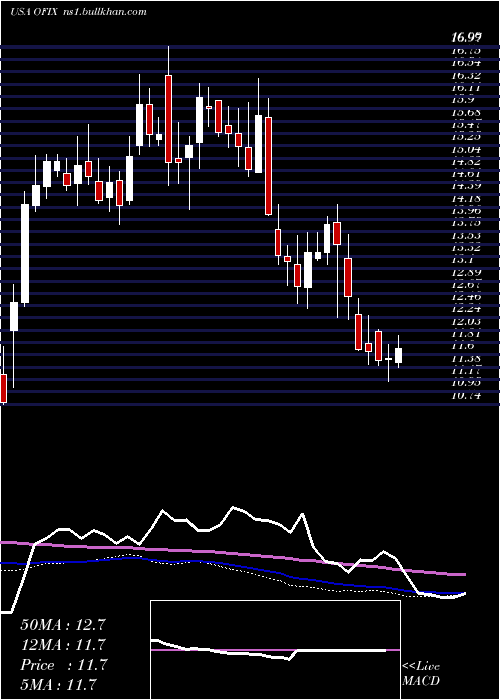Click the 12.89 price axis label
The image size is (500, 700).
[467, 272]
